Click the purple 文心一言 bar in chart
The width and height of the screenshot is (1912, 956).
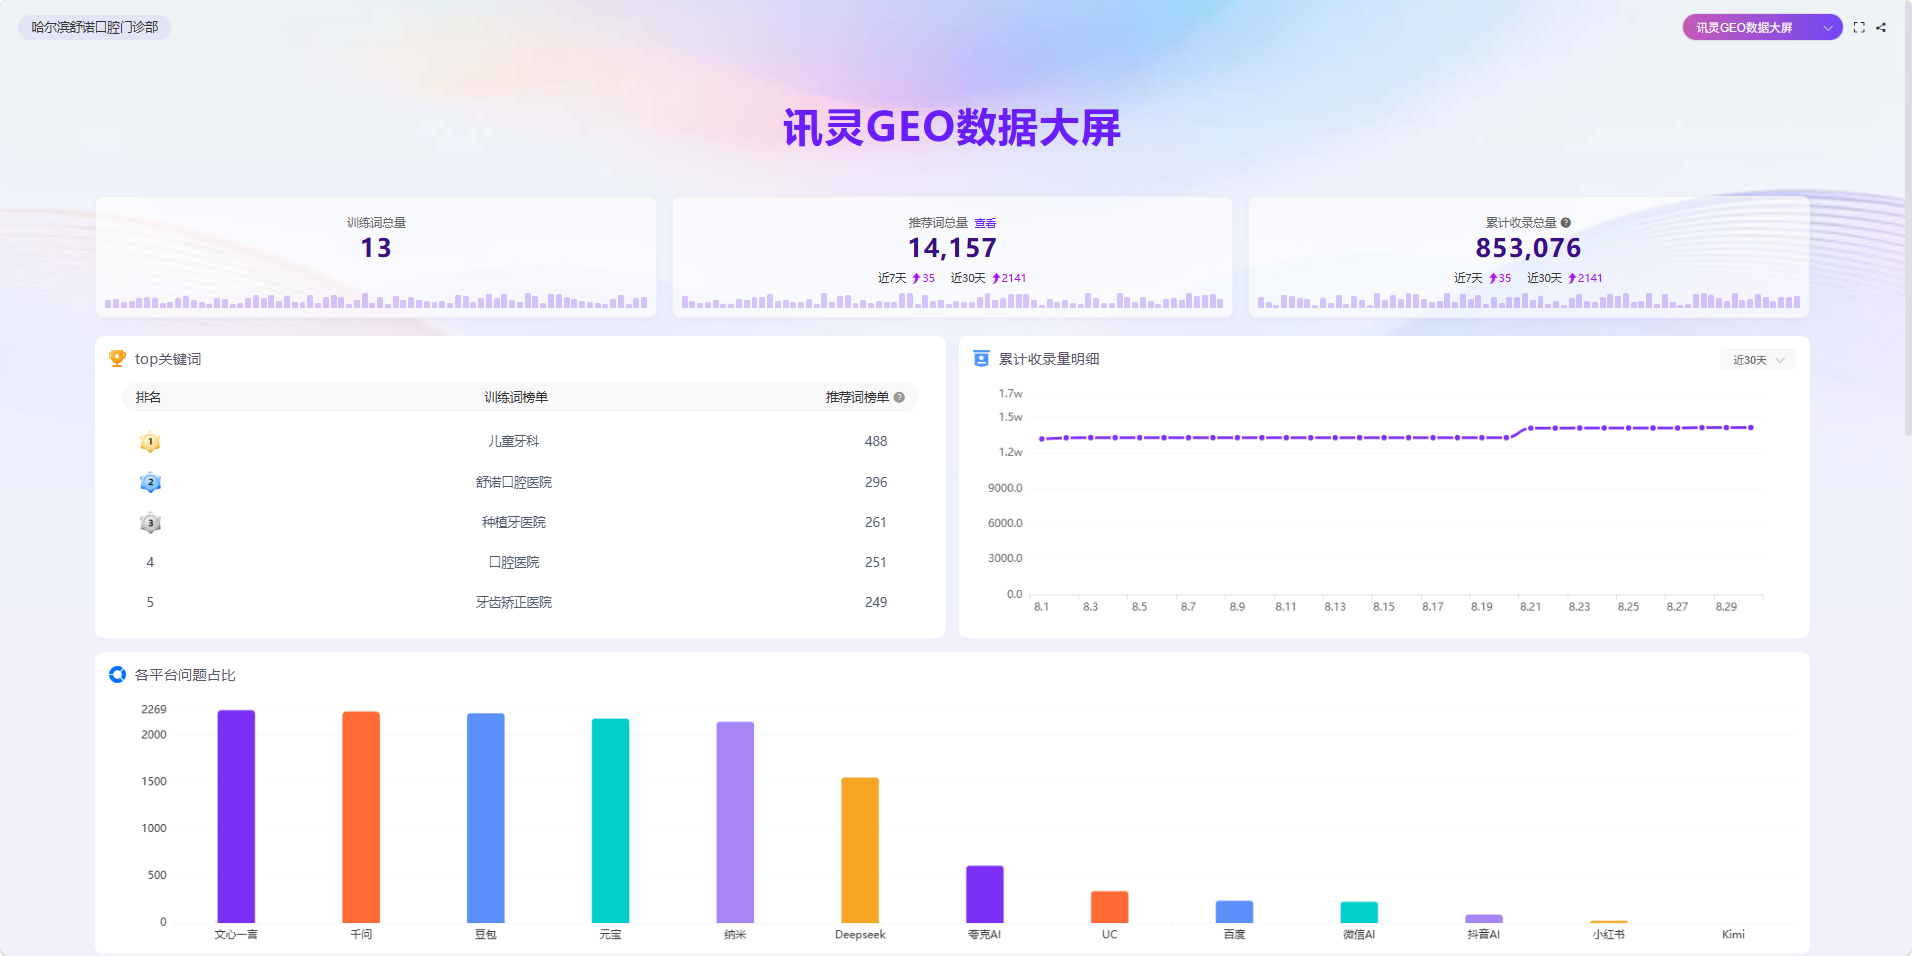(236, 816)
